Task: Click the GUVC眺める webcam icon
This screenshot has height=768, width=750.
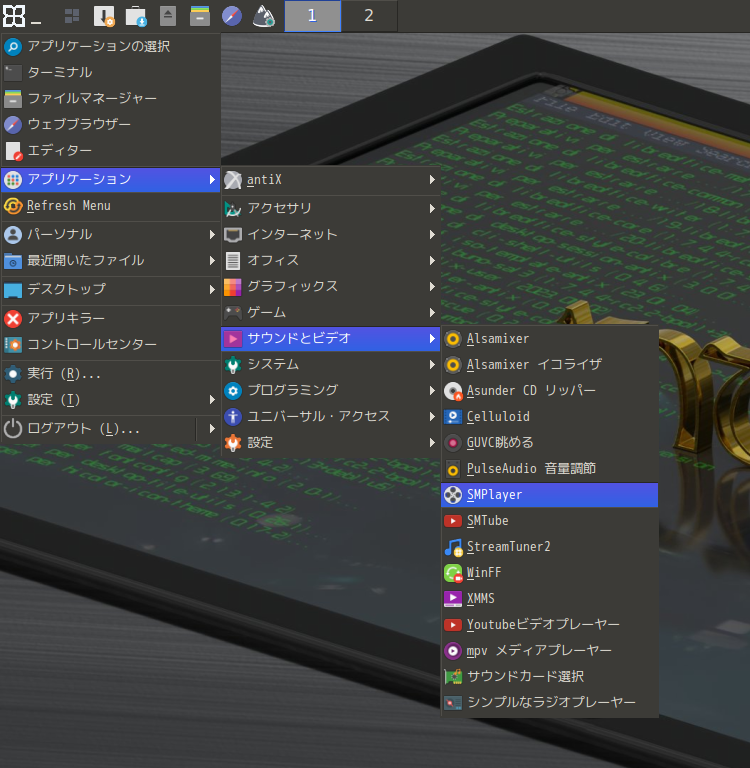Action: click(x=453, y=443)
